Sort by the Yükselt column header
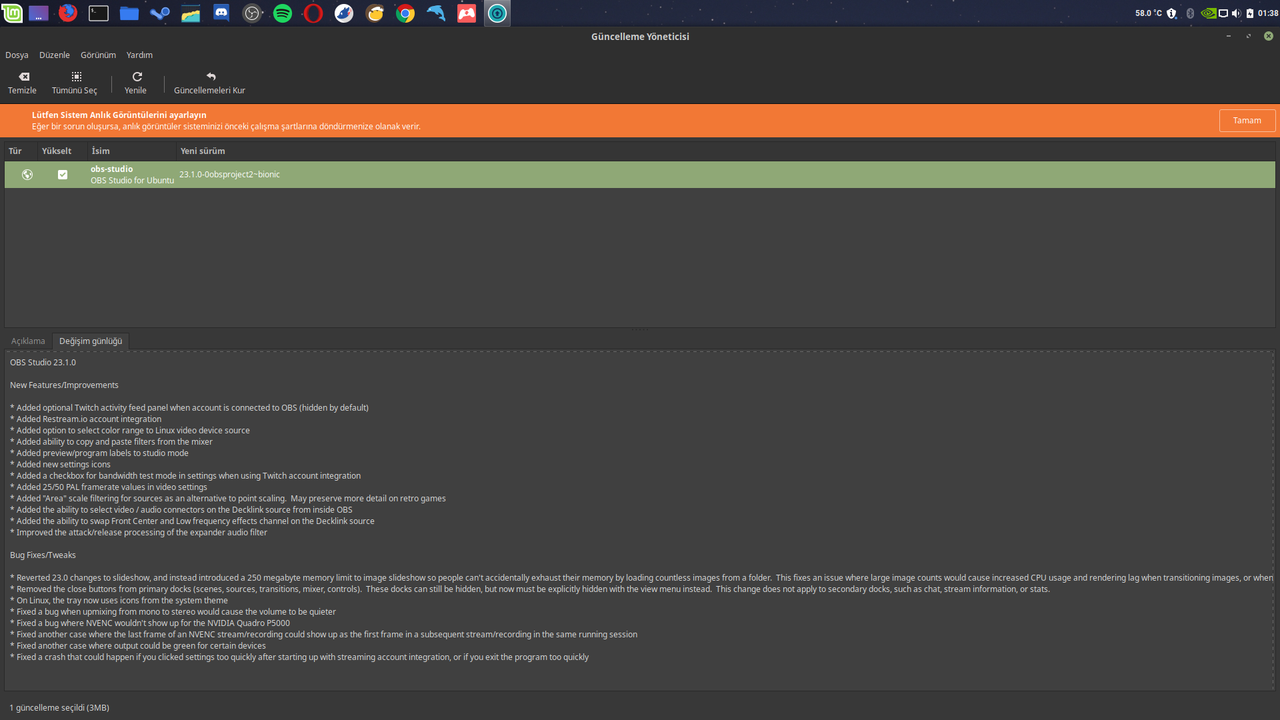Viewport: 1280px width, 720px height. pyautogui.click(x=57, y=151)
